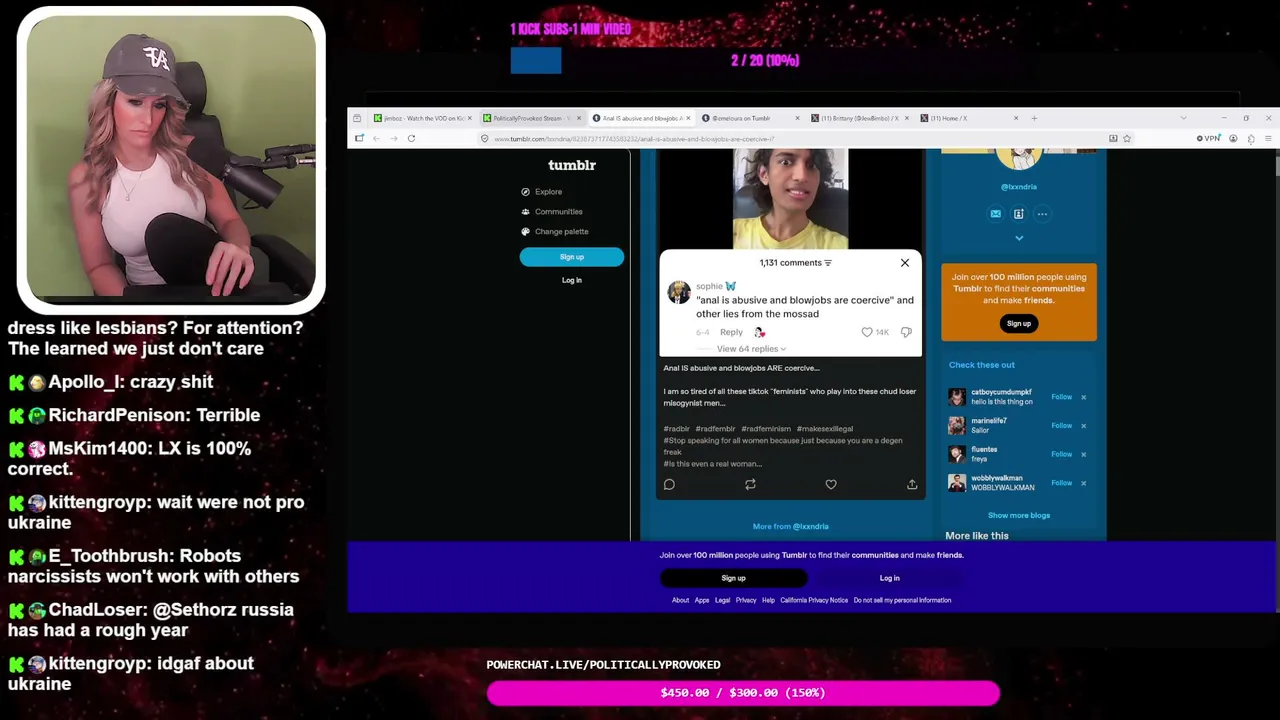This screenshot has width=1280, height=720.
Task: Open the comments sort filter icon
Action: tap(828, 263)
